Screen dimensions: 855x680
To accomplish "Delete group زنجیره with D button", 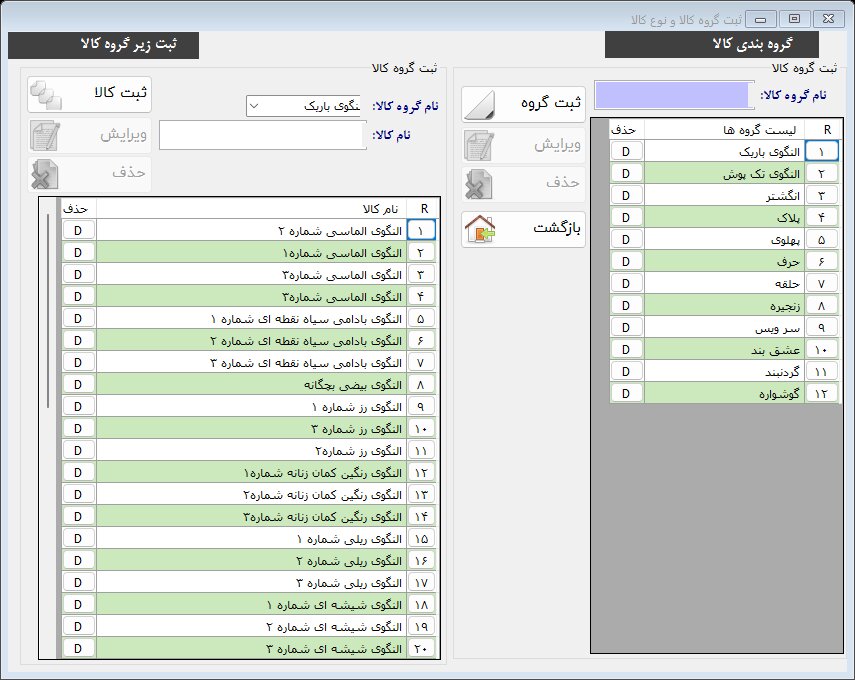I will 626,305.
